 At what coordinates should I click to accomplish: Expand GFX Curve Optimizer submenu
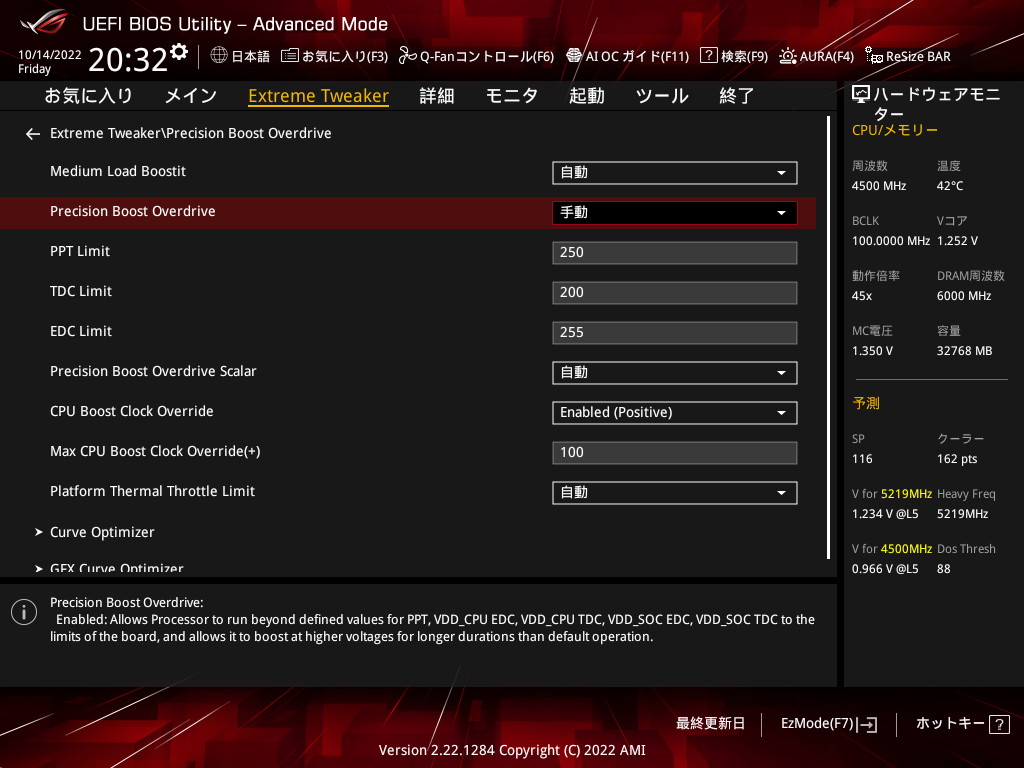coord(110,568)
